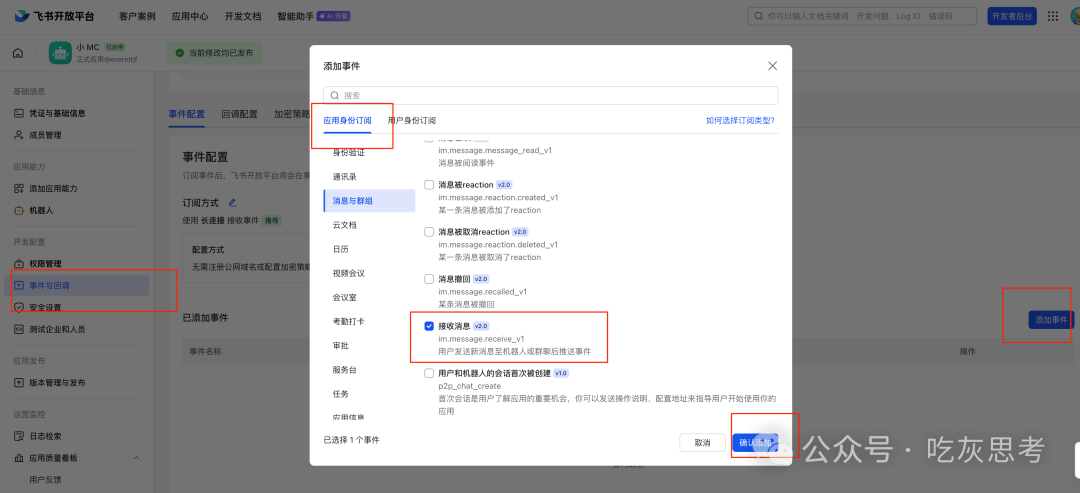The image size is (1080, 493).
Task: Click the 应用质量看板 chart icon
Action: [19, 458]
